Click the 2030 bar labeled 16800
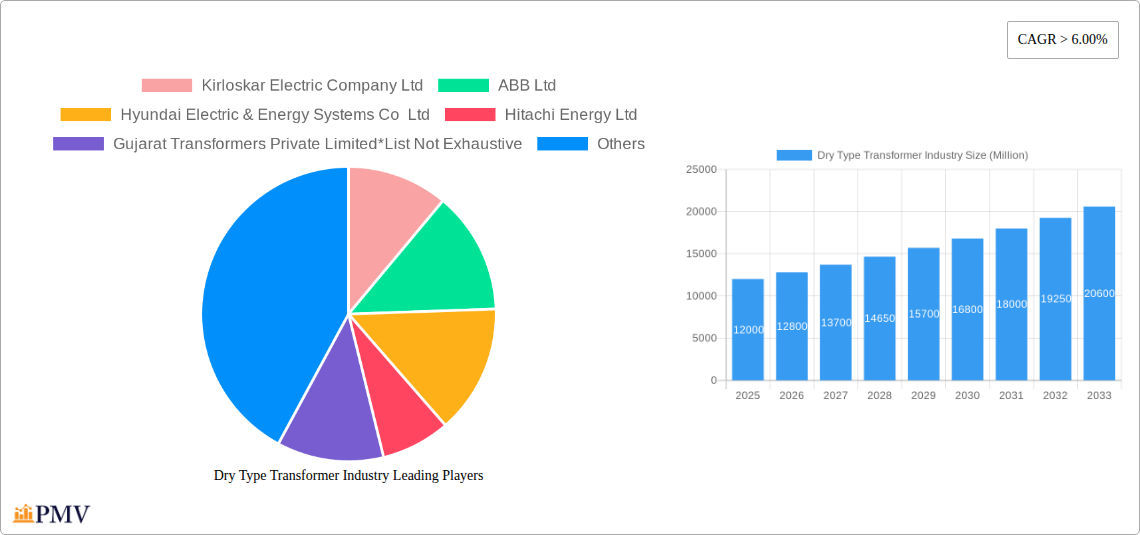Image resolution: width=1140 pixels, height=535 pixels. 968,309
